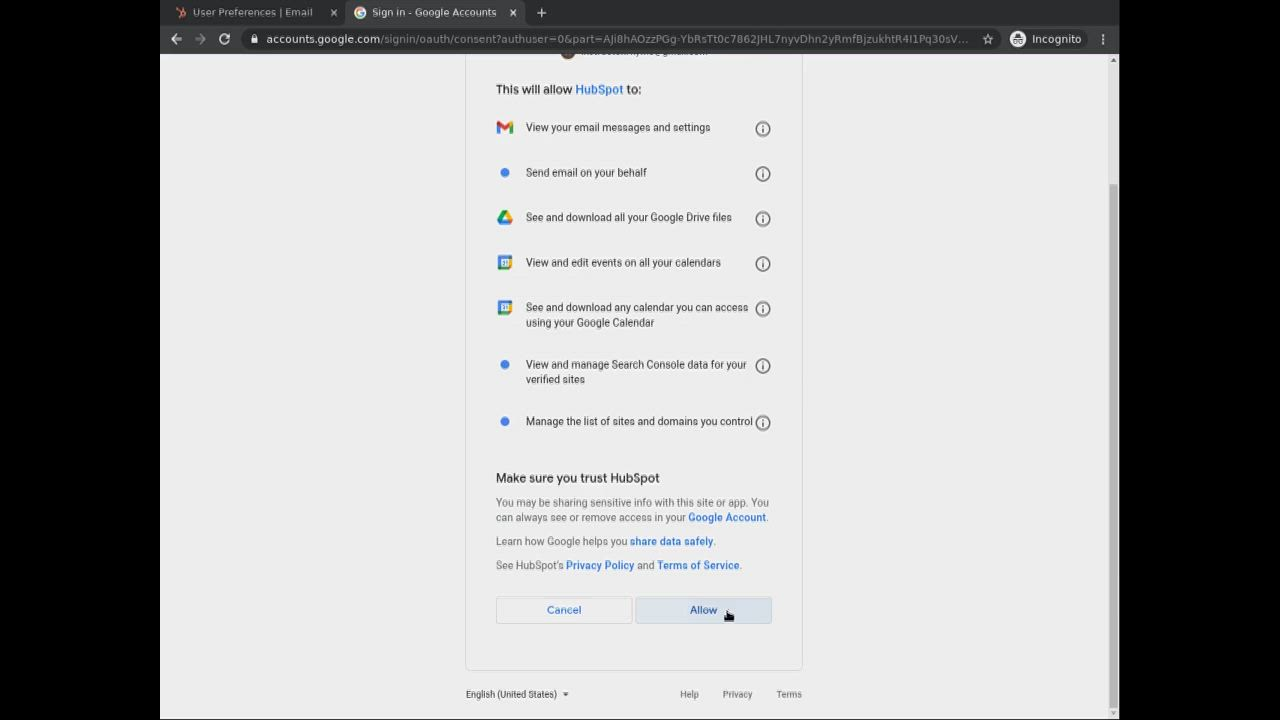Open a new browser tab
The height and width of the screenshot is (720, 1280).
click(x=541, y=12)
